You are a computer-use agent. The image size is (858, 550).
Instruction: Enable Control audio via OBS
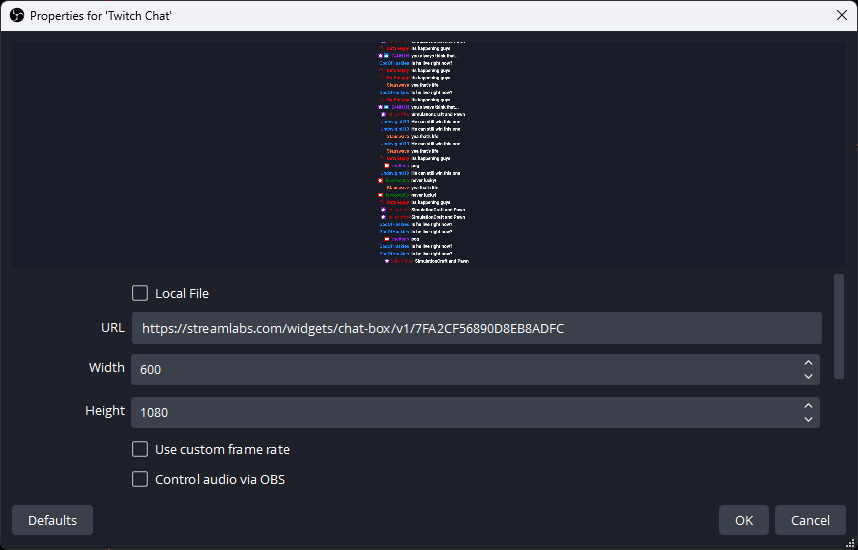click(x=140, y=479)
